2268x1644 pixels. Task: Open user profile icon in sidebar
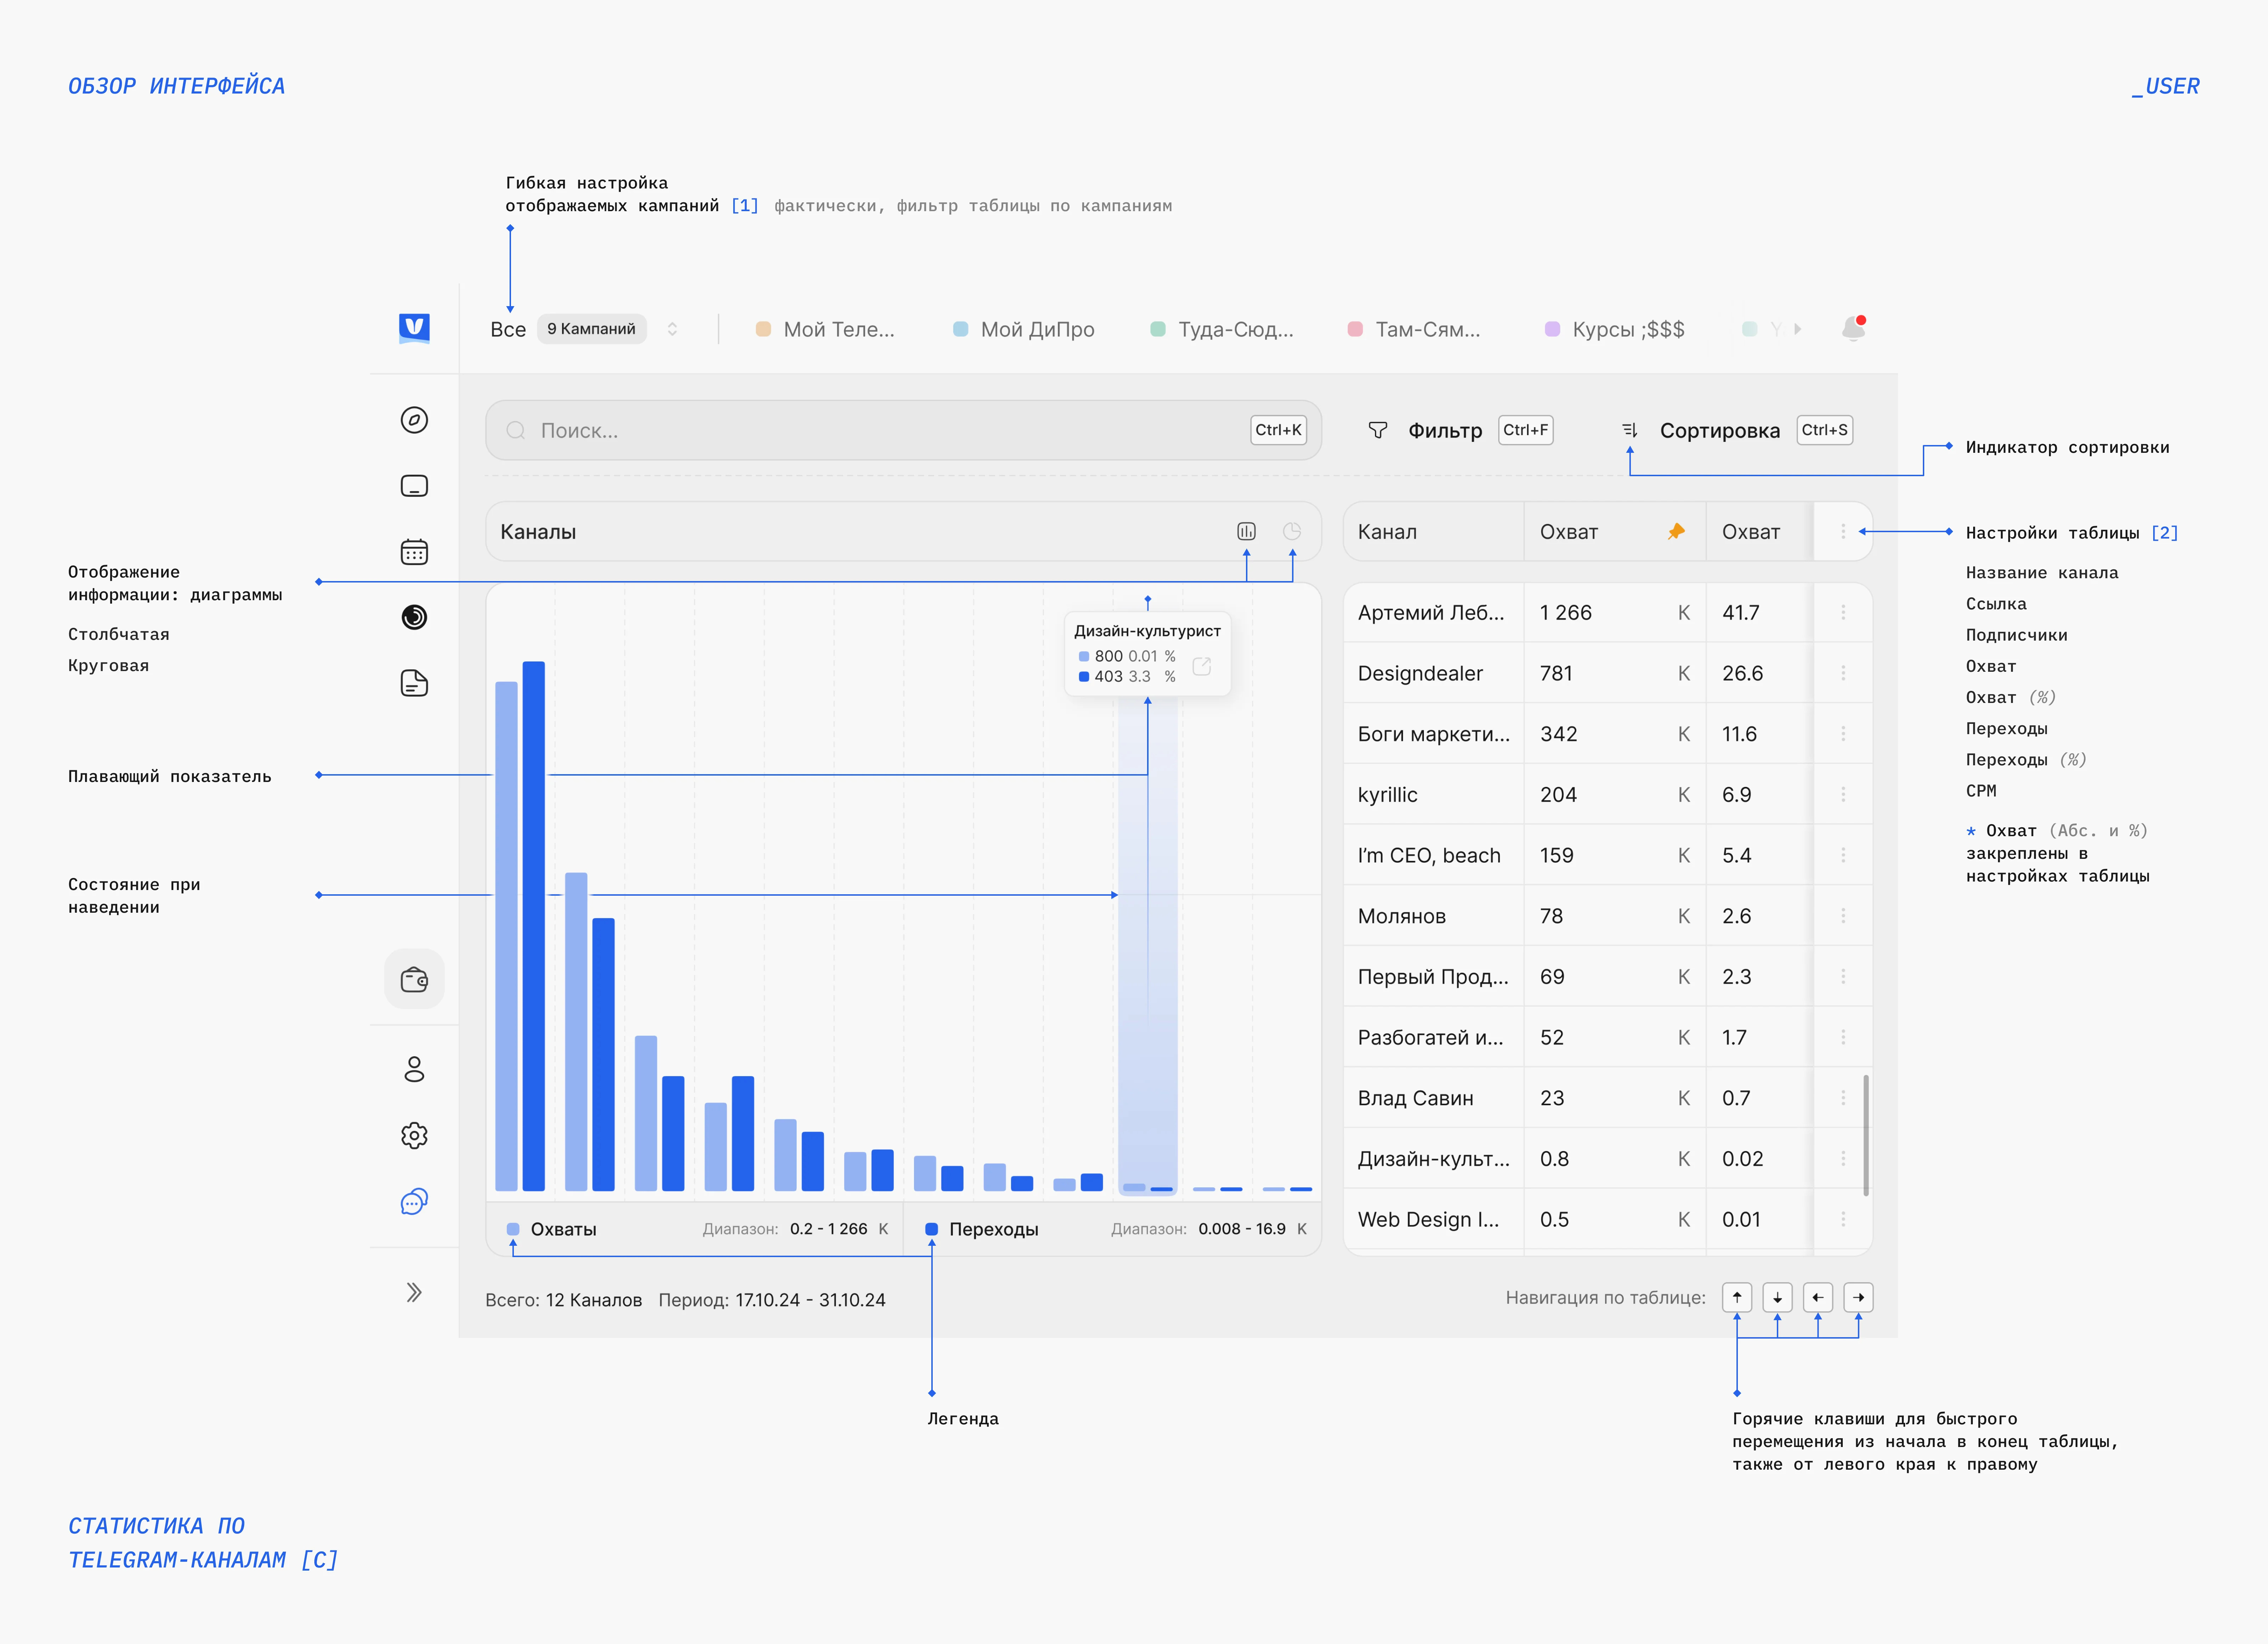click(x=414, y=1069)
